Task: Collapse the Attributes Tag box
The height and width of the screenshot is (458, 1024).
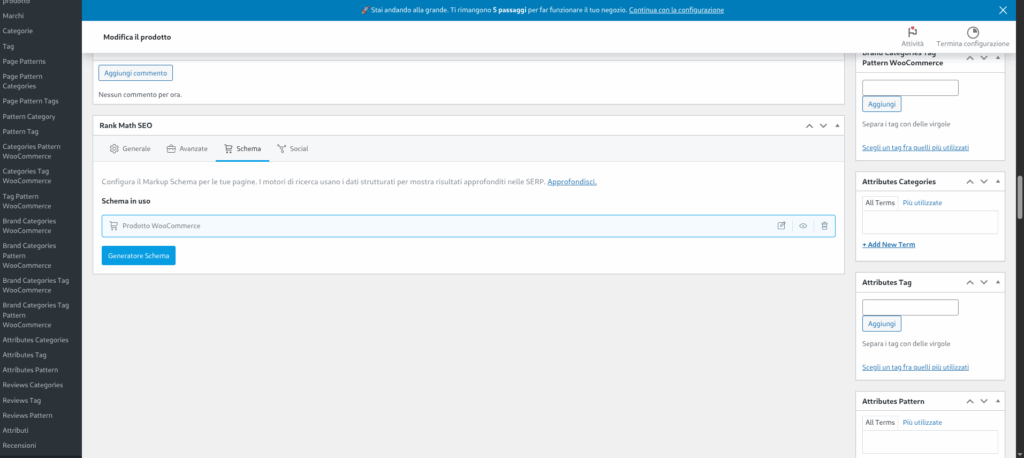Action: point(998,283)
